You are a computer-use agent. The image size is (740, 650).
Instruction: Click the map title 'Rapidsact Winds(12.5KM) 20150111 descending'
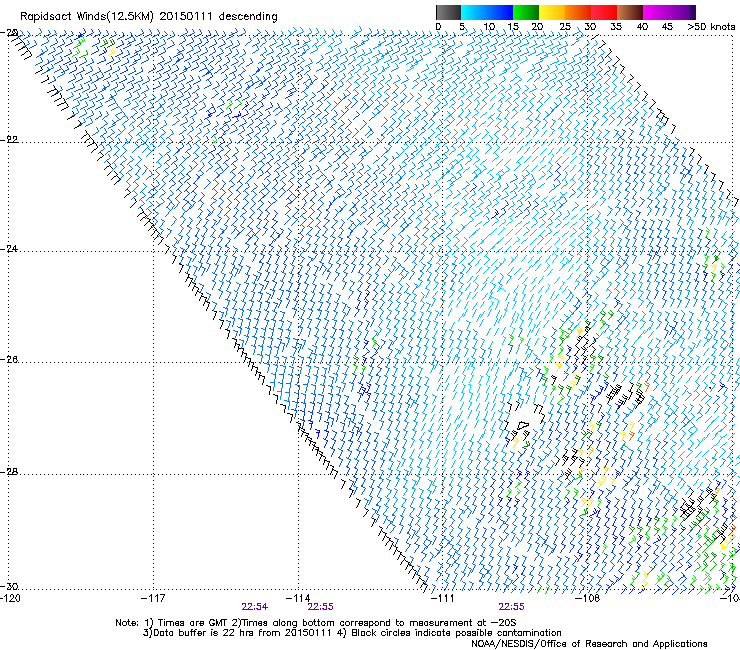point(149,16)
